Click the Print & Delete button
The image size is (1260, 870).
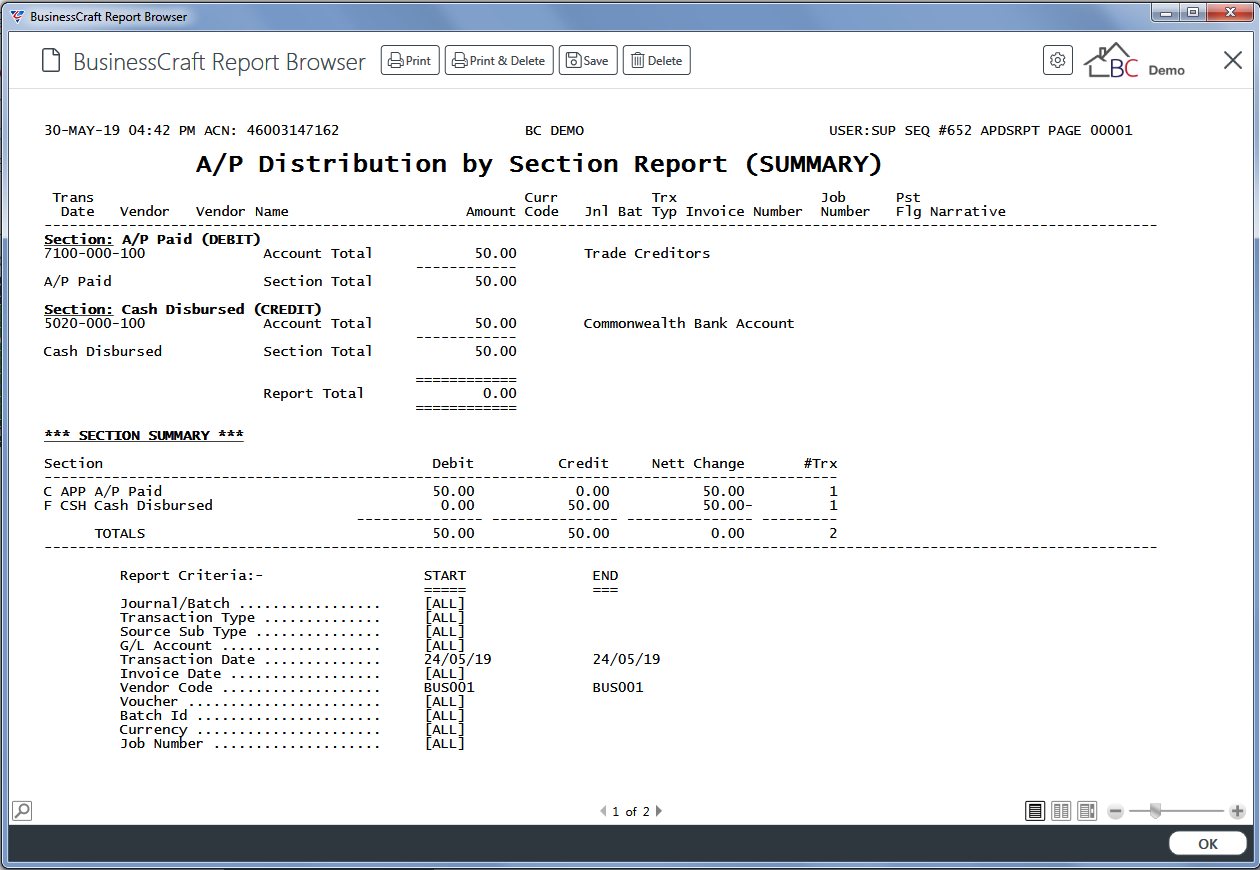tap(499, 60)
